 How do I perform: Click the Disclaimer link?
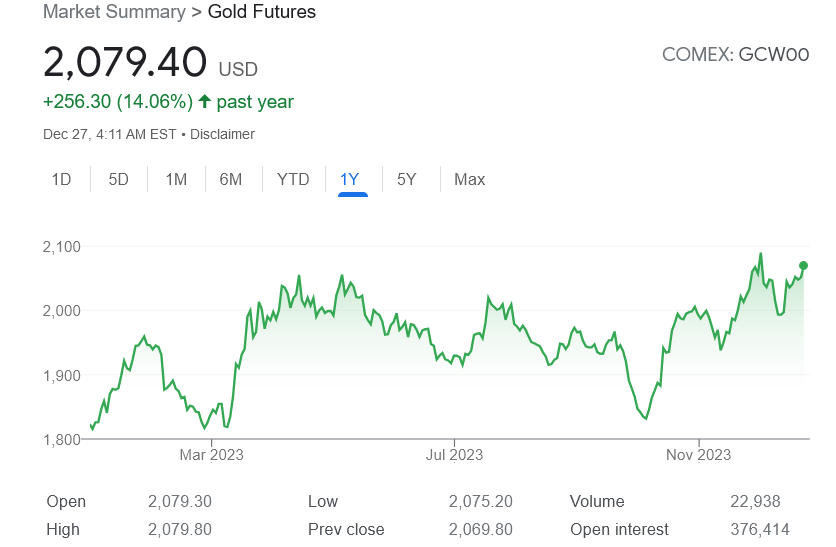(222, 134)
